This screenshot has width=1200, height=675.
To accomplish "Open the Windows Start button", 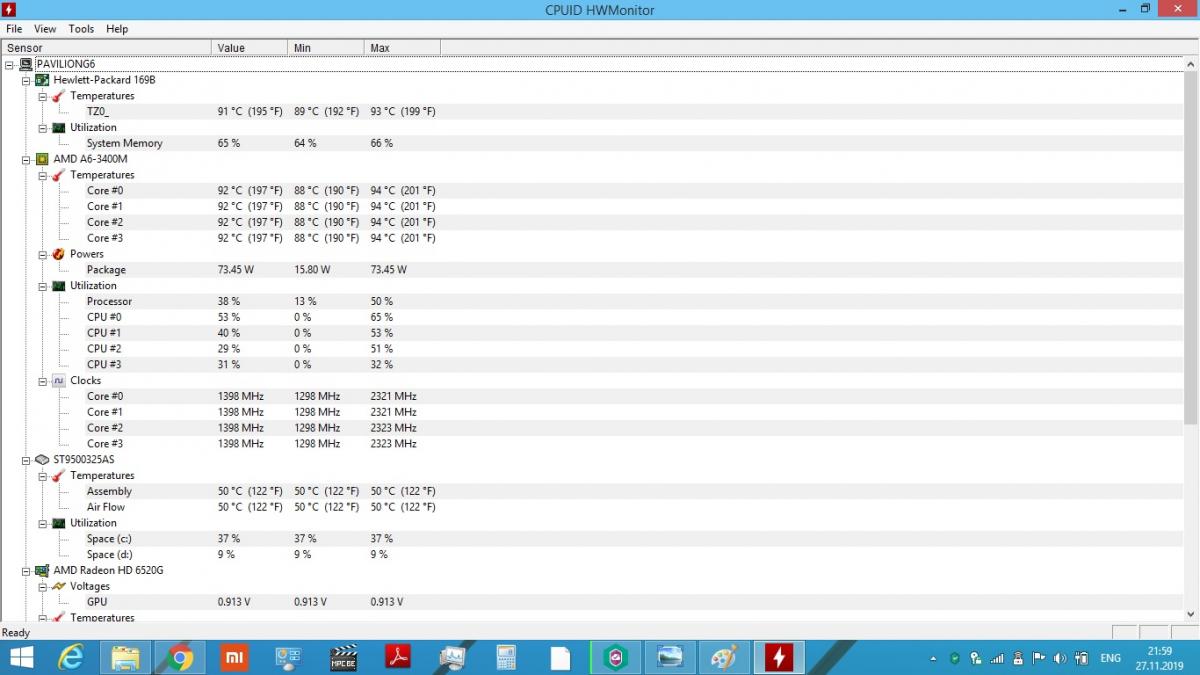I will click(x=21, y=657).
